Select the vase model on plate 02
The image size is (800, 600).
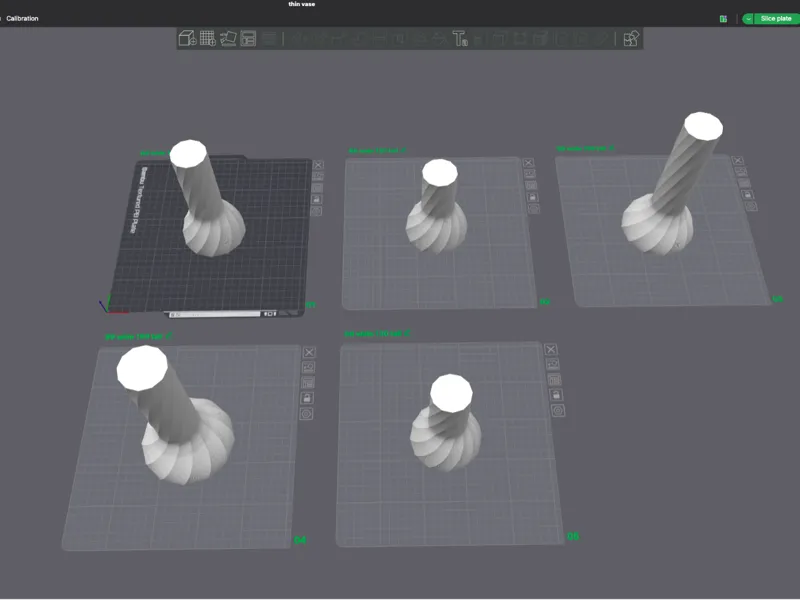click(437, 206)
